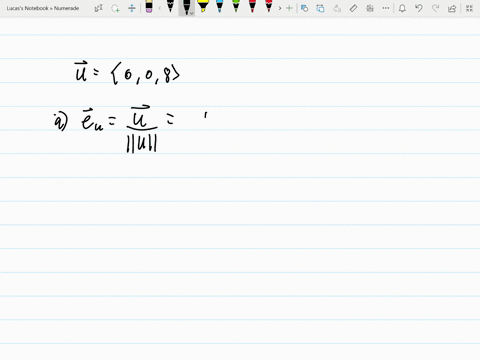Add a new pen with plus button
Viewport: 480px width, 360px height.
(x=289, y=8)
